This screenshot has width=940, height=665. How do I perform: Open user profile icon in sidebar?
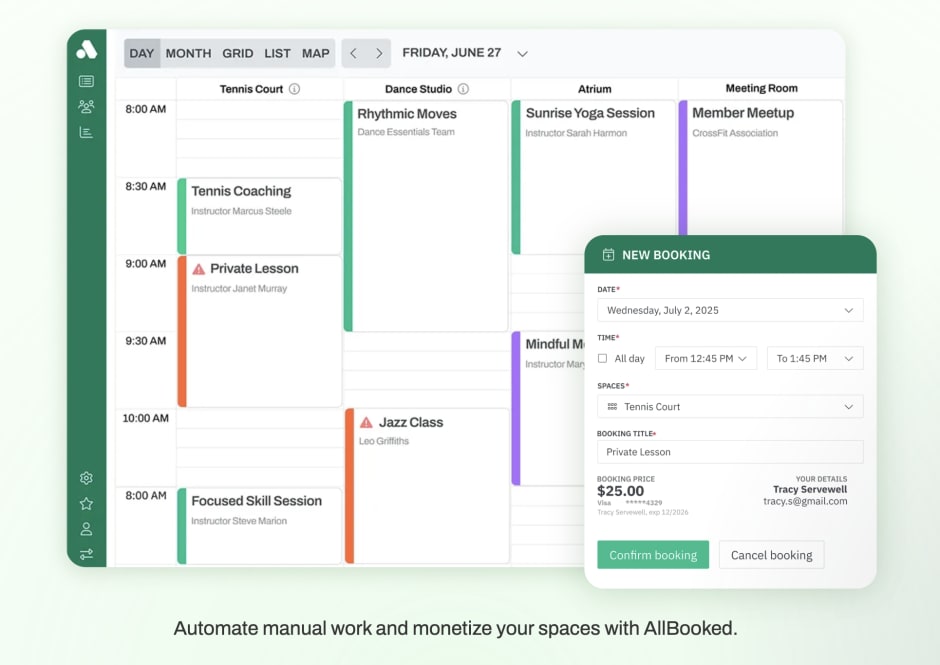tap(86, 529)
